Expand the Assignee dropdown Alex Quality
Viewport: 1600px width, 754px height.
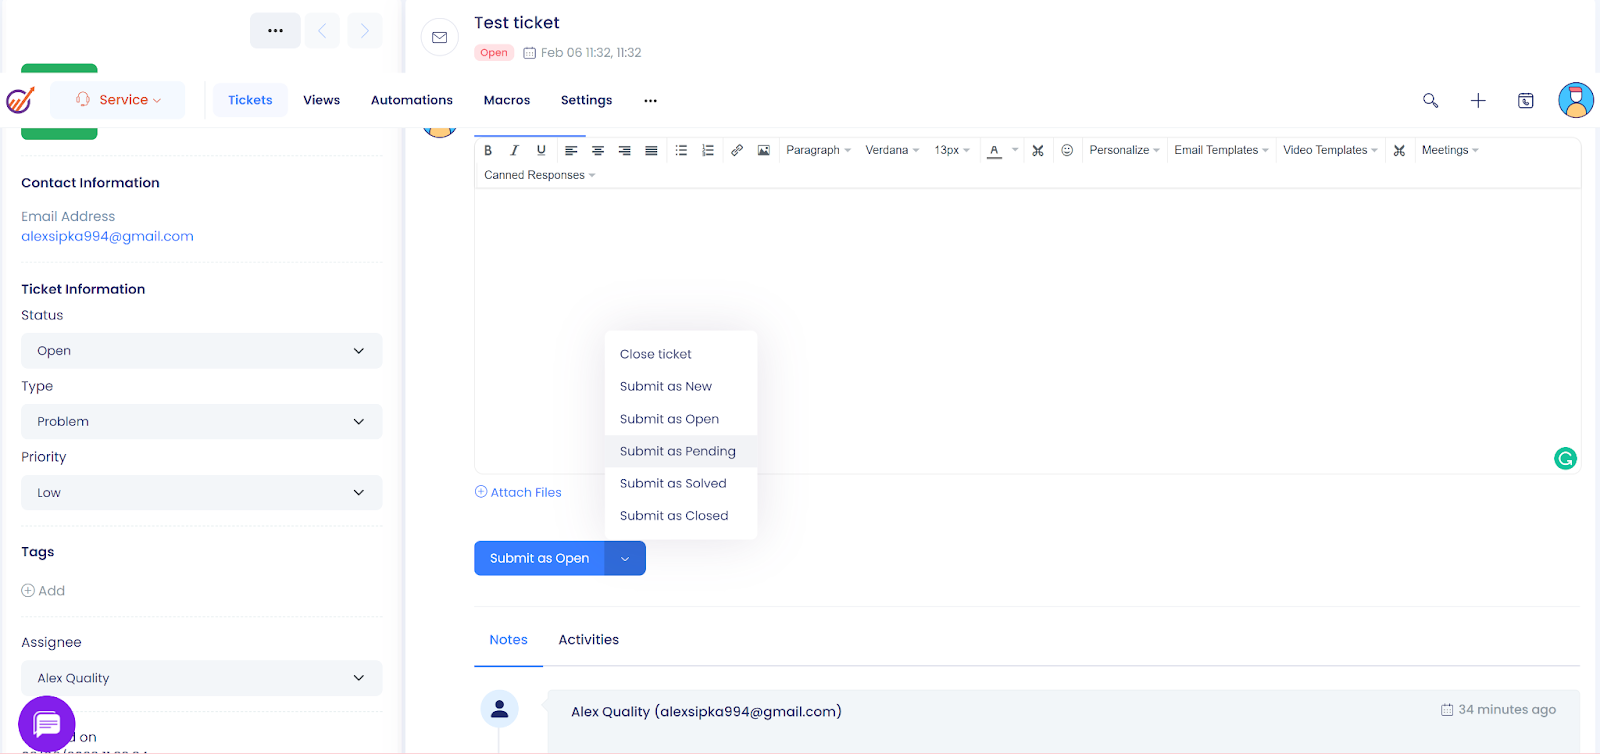[x=201, y=678]
